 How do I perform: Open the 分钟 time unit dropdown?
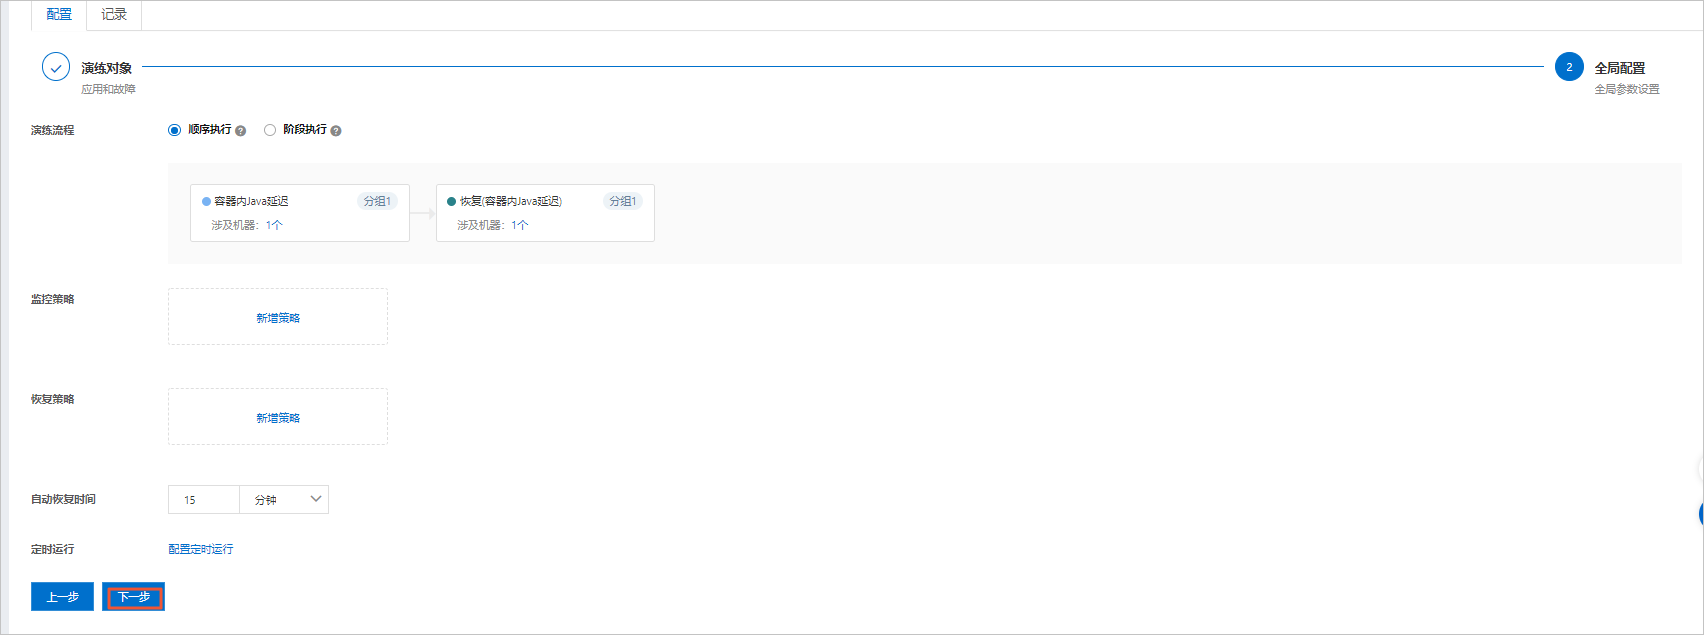click(285, 499)
